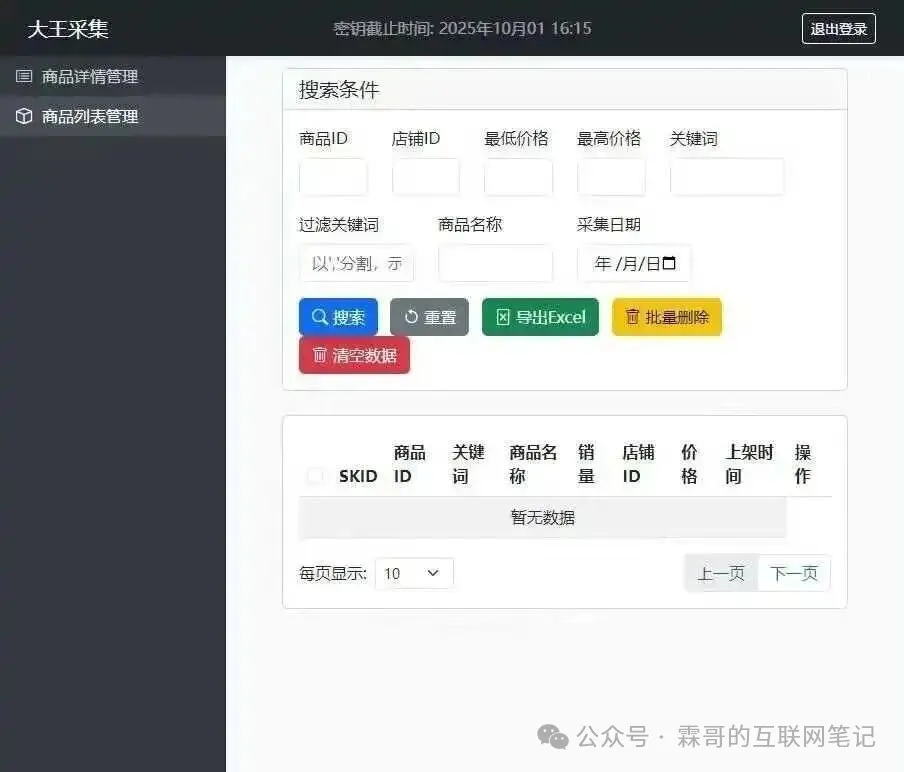Focus the 关键词 search input
Image resolution: width=904 pixels, height=772 pixels.
click(x=726, y=177)
